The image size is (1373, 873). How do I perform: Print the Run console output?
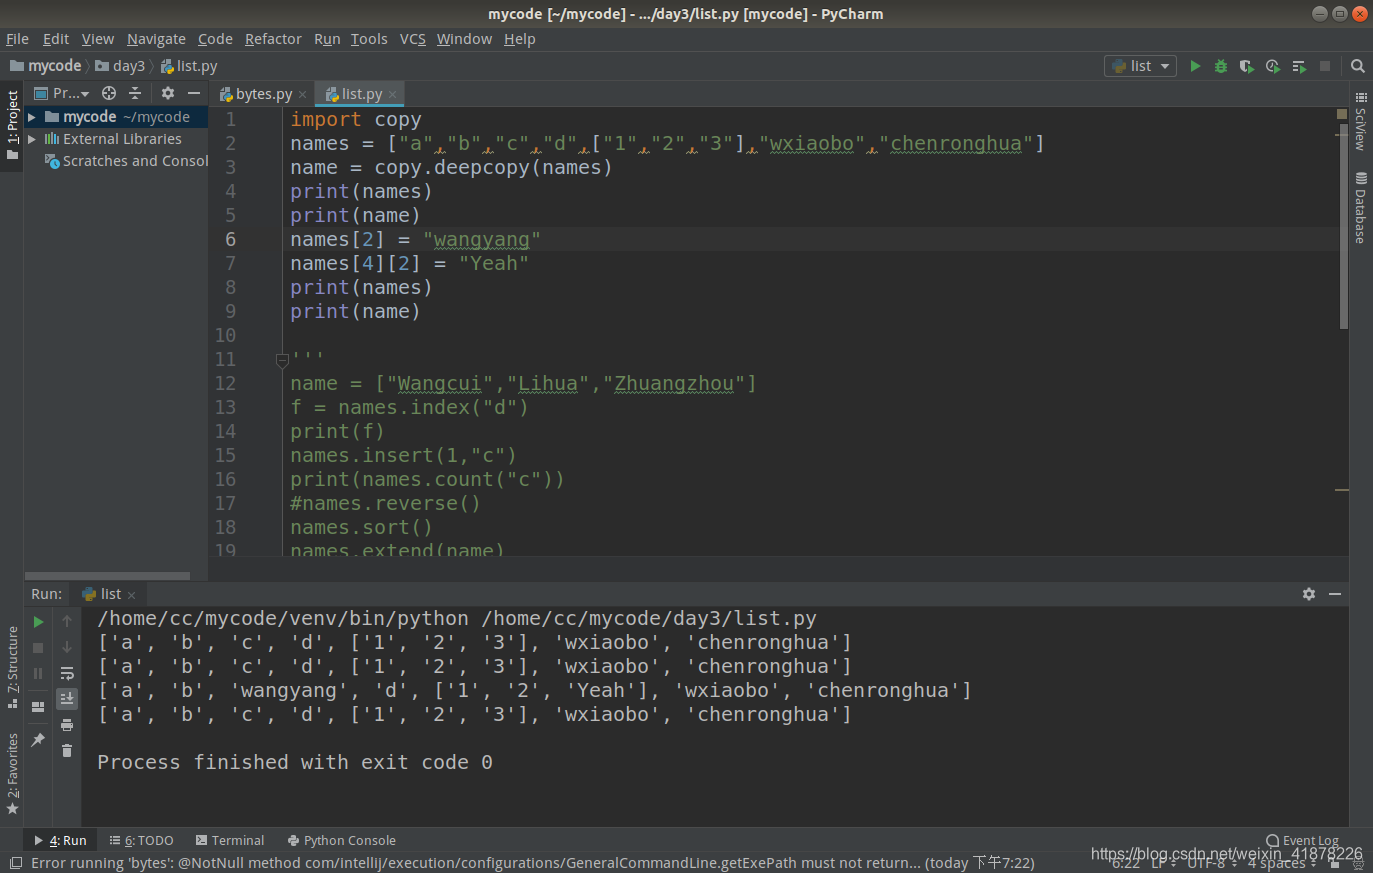click(67, 725)
